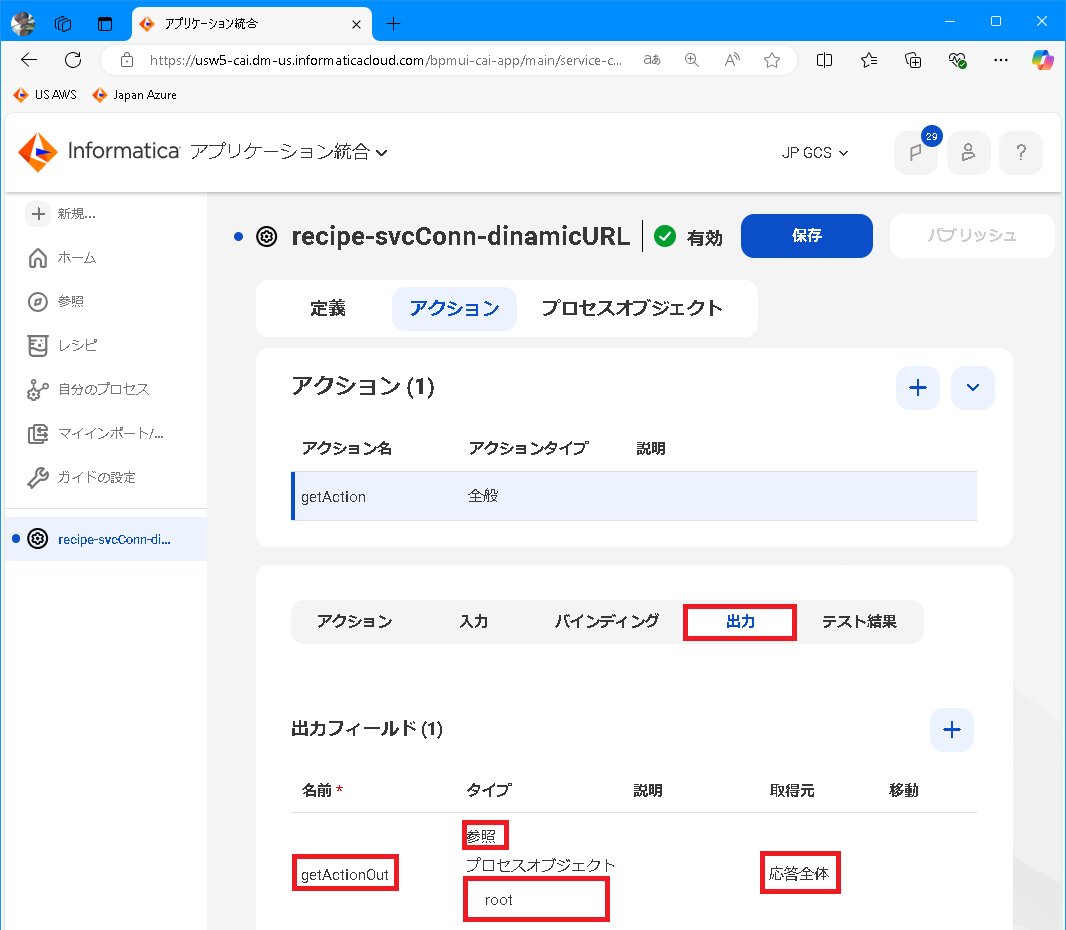Image resolution: width=1066 pixels, height=930 pixels.
Task: Open レシピ in the sidebar
Action: click(63, 345)
